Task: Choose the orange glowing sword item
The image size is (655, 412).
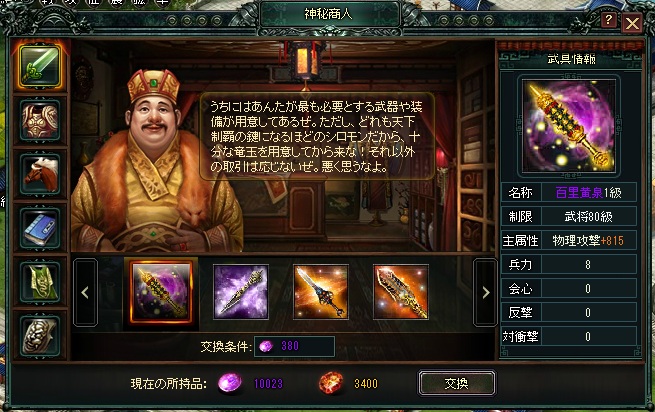Action: pyautogui.click(x=321, y=292)
